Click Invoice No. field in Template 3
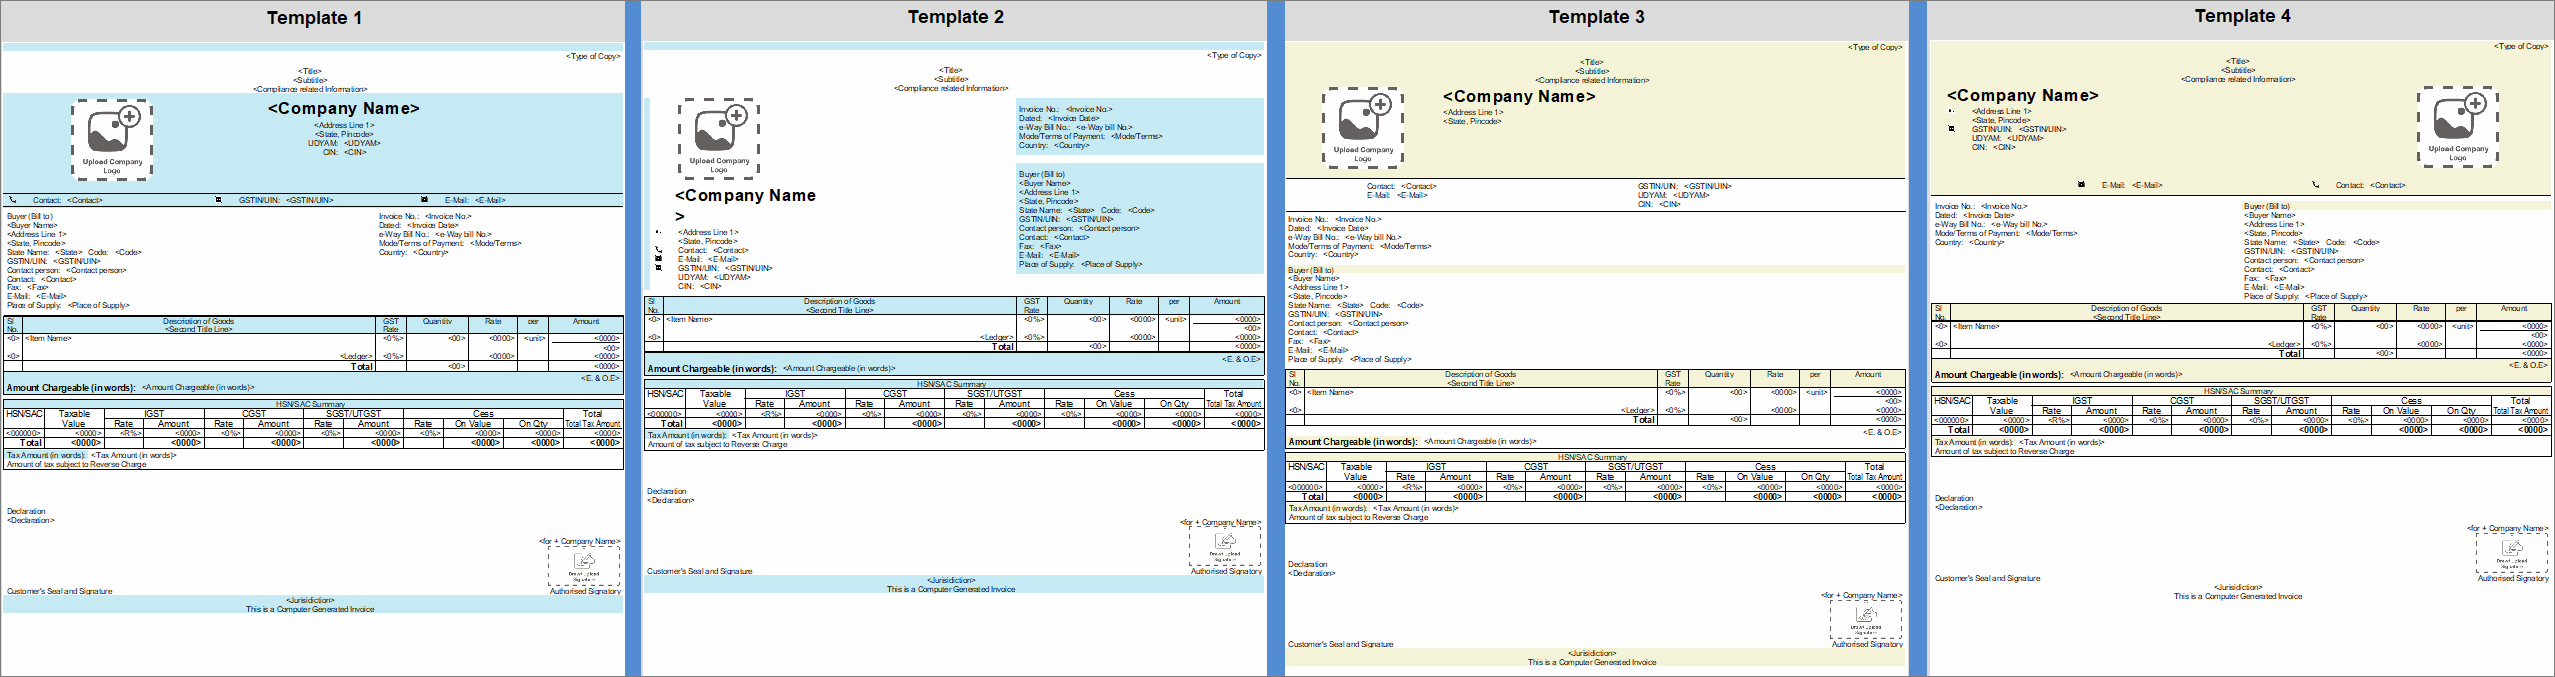Image resolution: width=2555 pixels, height=677 pixels. point(1334,219)
